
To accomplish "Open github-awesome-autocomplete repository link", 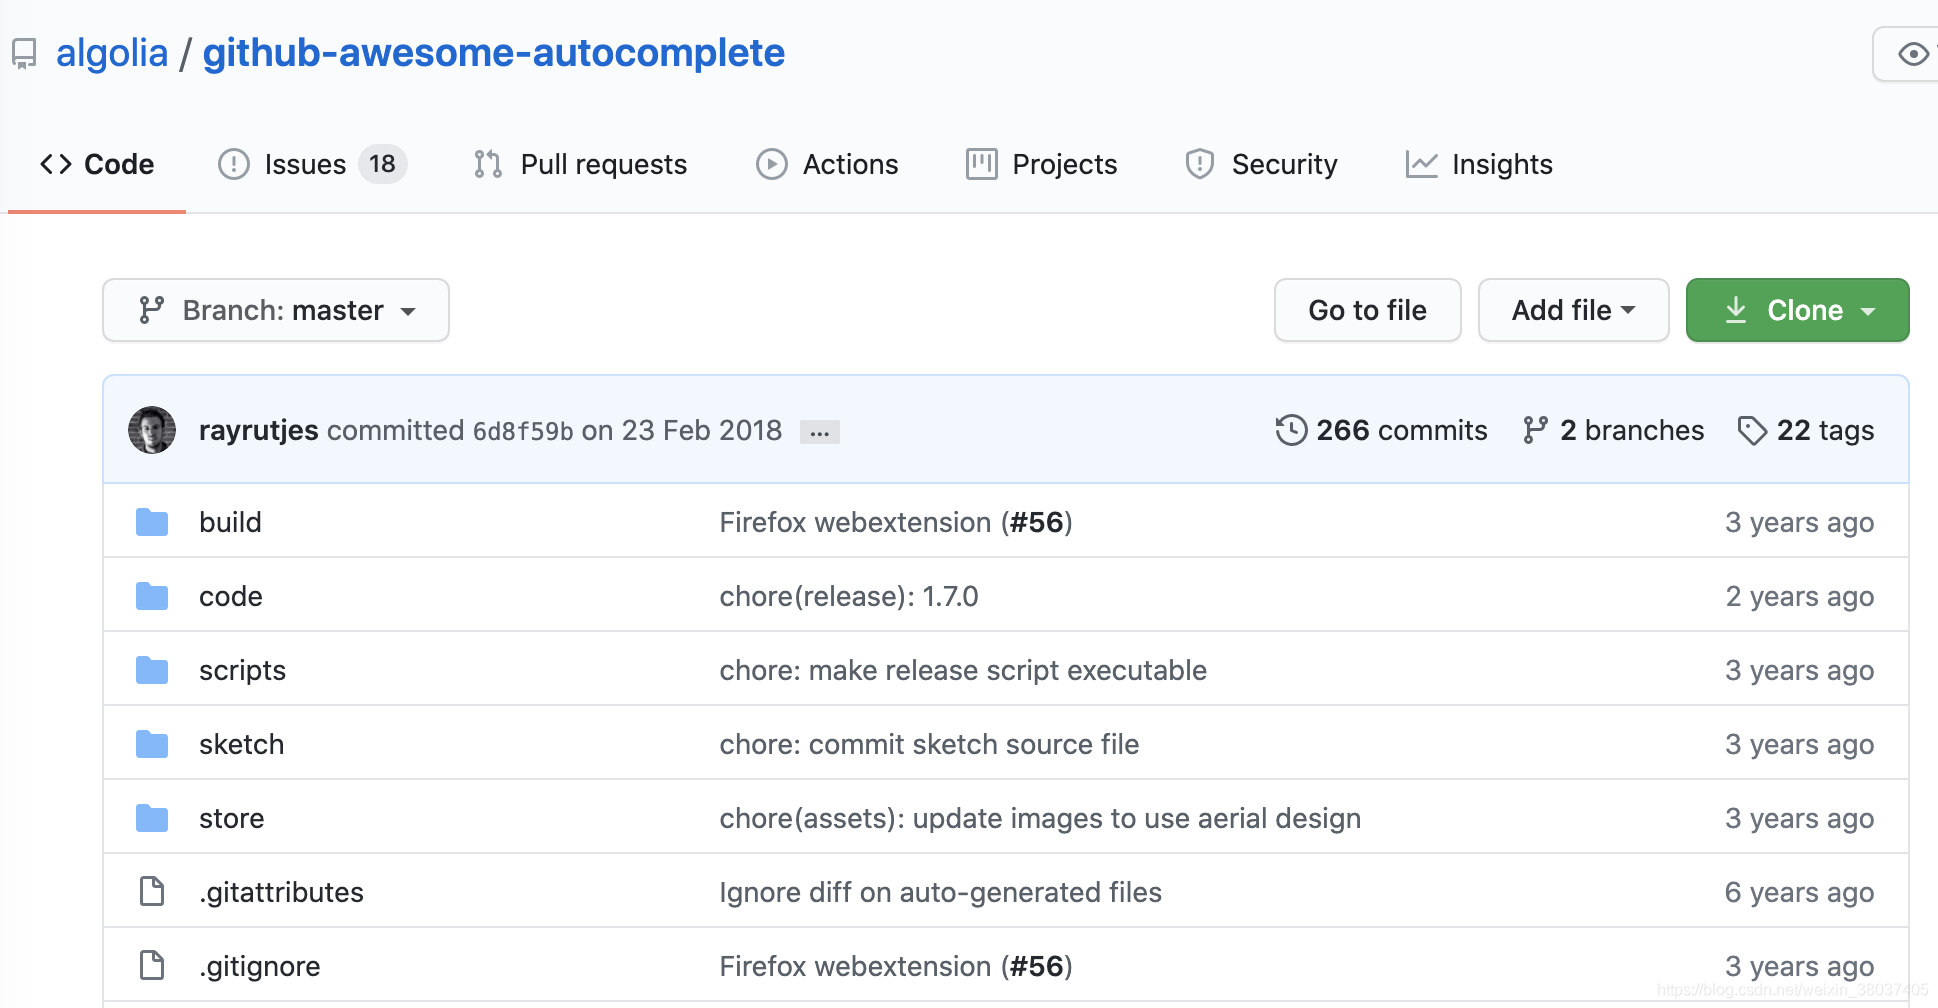I will click(494, 53).
